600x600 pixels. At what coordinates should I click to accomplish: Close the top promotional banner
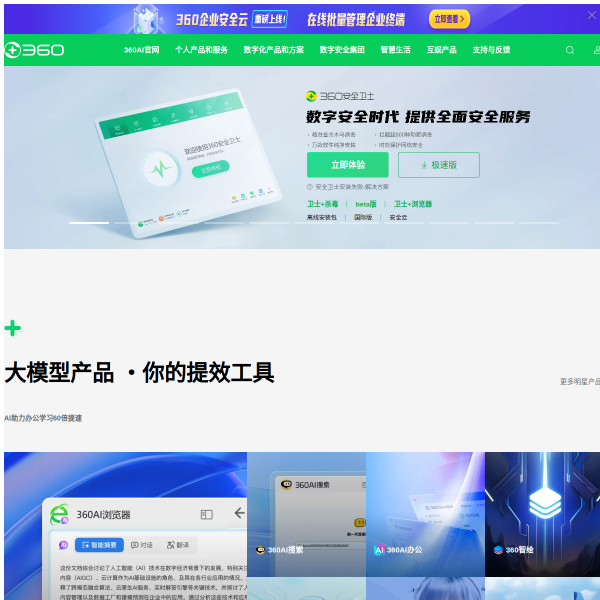(591, 15)
